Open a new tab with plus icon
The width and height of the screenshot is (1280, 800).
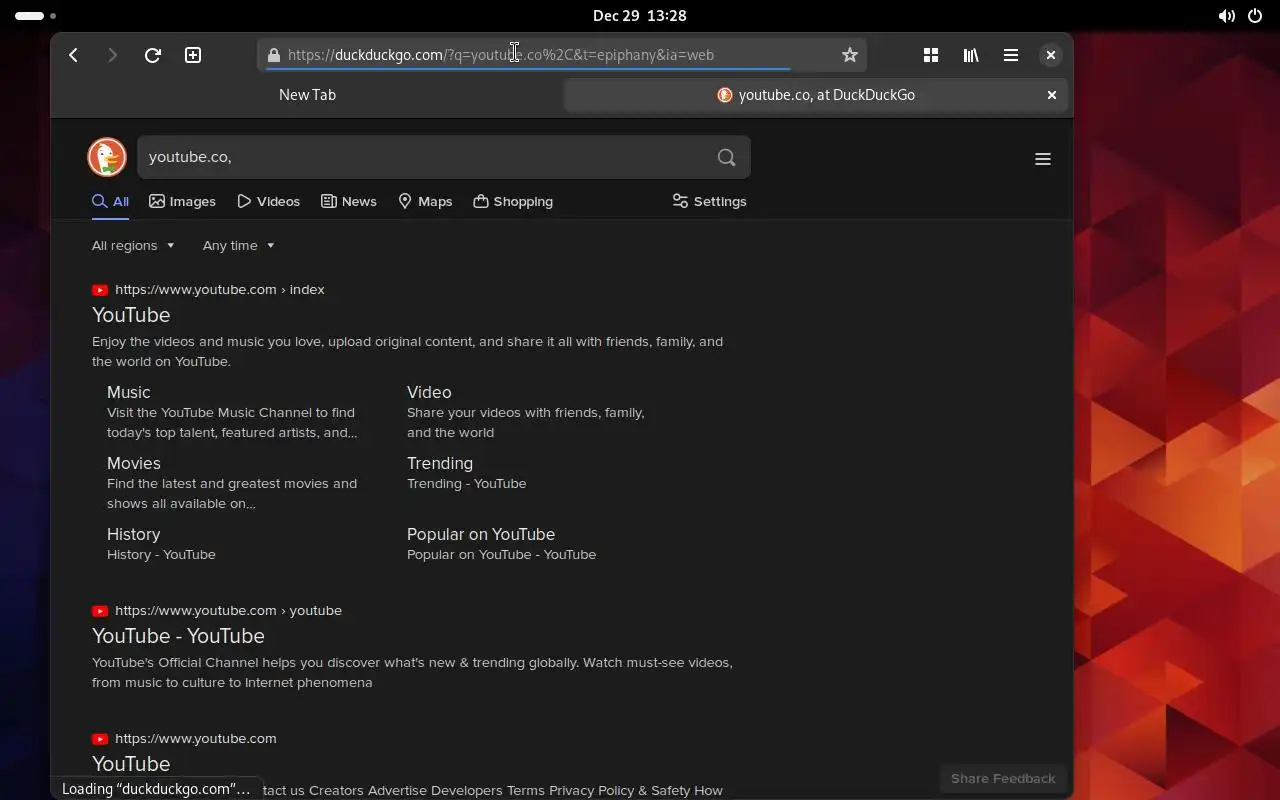pos(193,55)
